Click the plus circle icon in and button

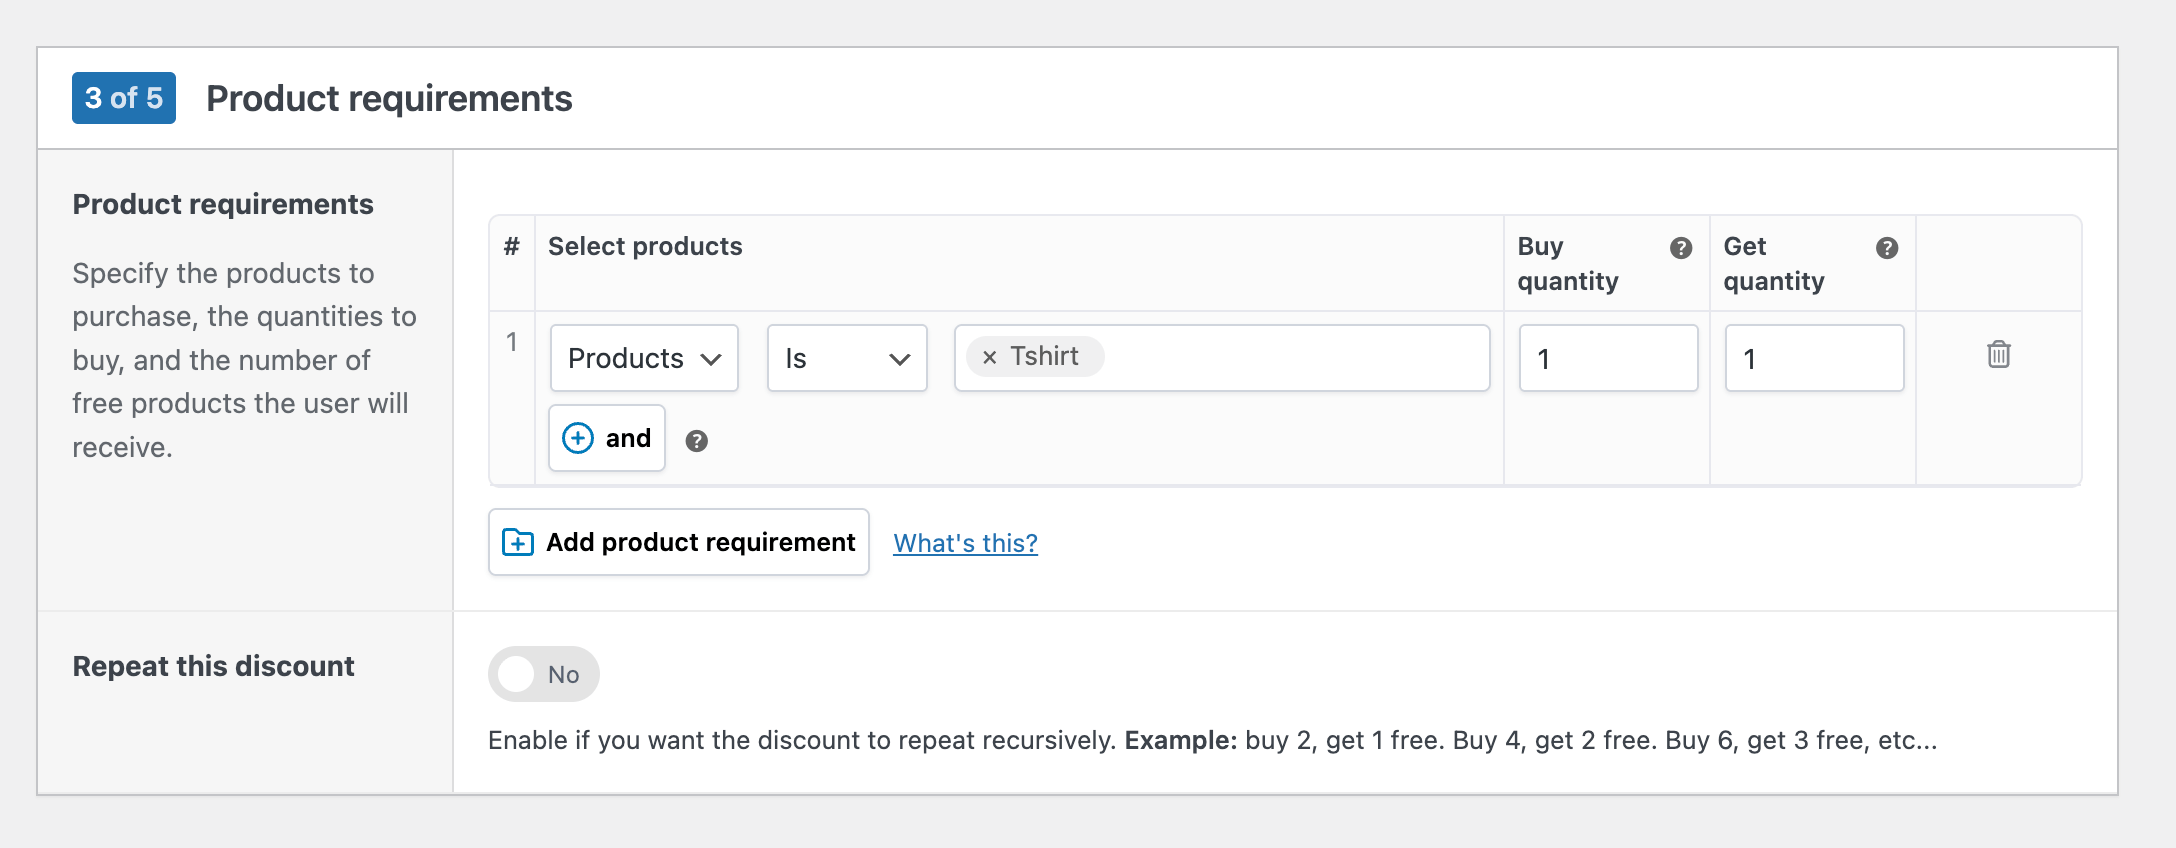click(x=578, y=438)
